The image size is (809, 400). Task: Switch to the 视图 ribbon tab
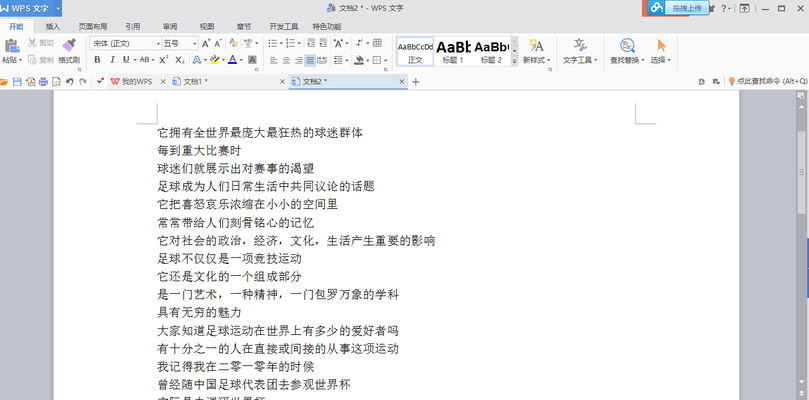207,27
